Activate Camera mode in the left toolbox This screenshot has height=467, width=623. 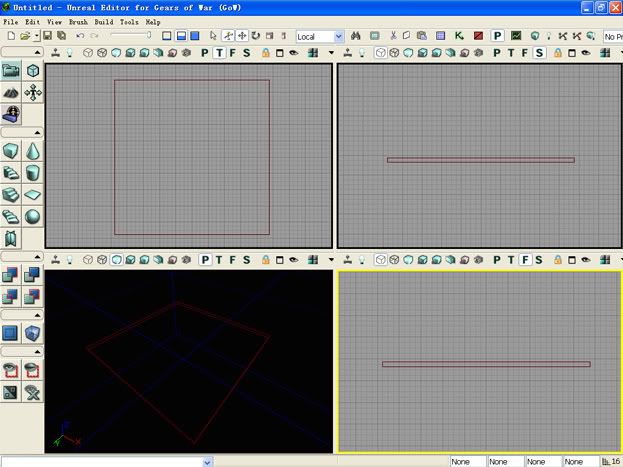tap(11, 71)
